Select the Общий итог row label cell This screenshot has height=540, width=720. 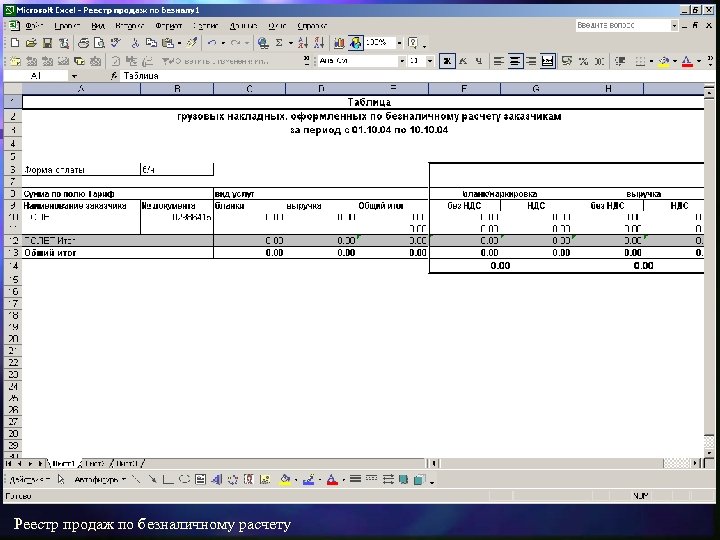118,253
